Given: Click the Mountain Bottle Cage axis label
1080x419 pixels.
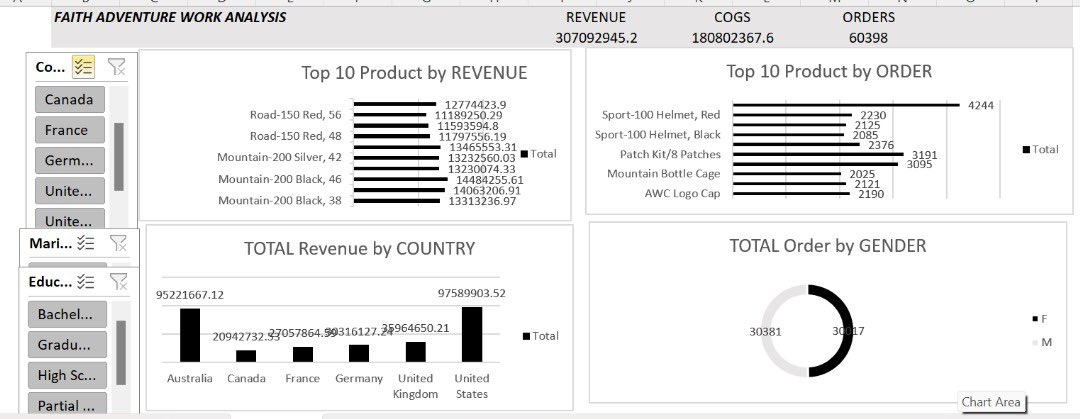Looking at the screenshot, I should point(663,174).
